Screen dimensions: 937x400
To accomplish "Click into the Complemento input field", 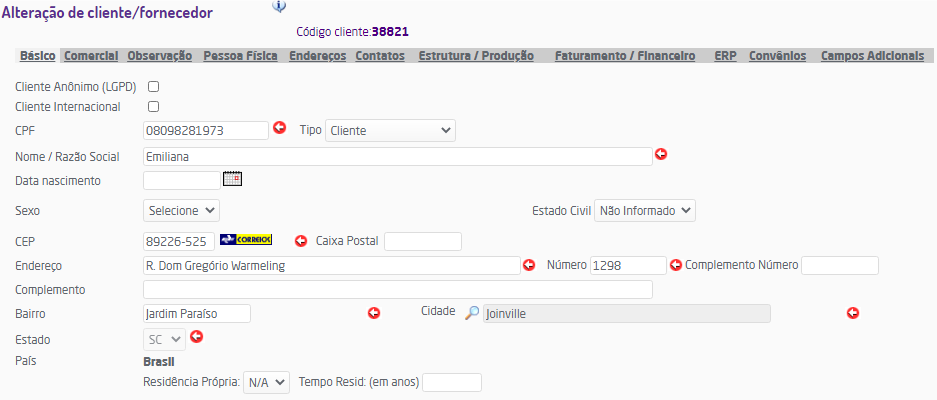I will point(398,290).
